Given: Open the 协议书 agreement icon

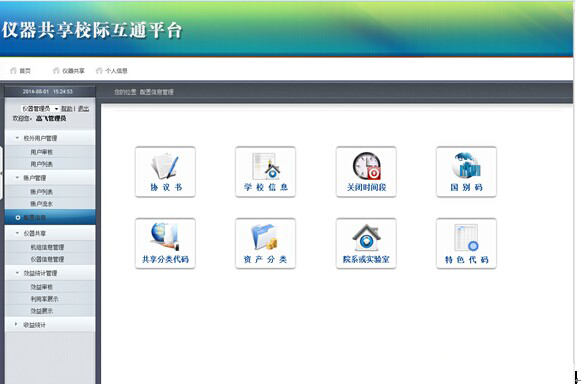Looking at the screenshot, I should click(165, 172).
